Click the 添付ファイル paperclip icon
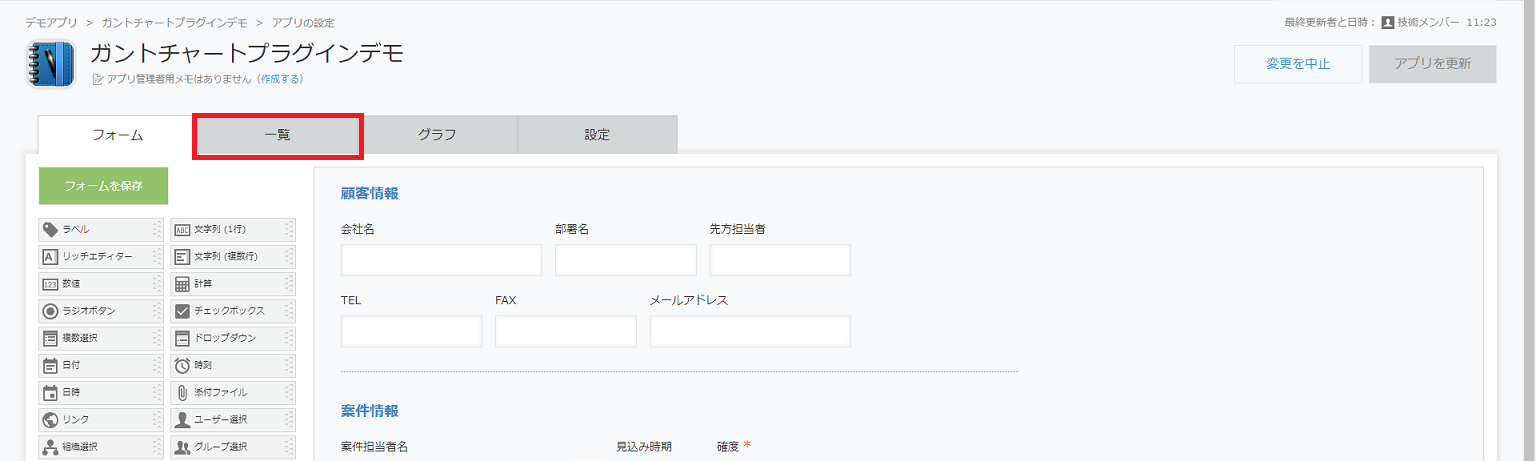 (182, 392)
